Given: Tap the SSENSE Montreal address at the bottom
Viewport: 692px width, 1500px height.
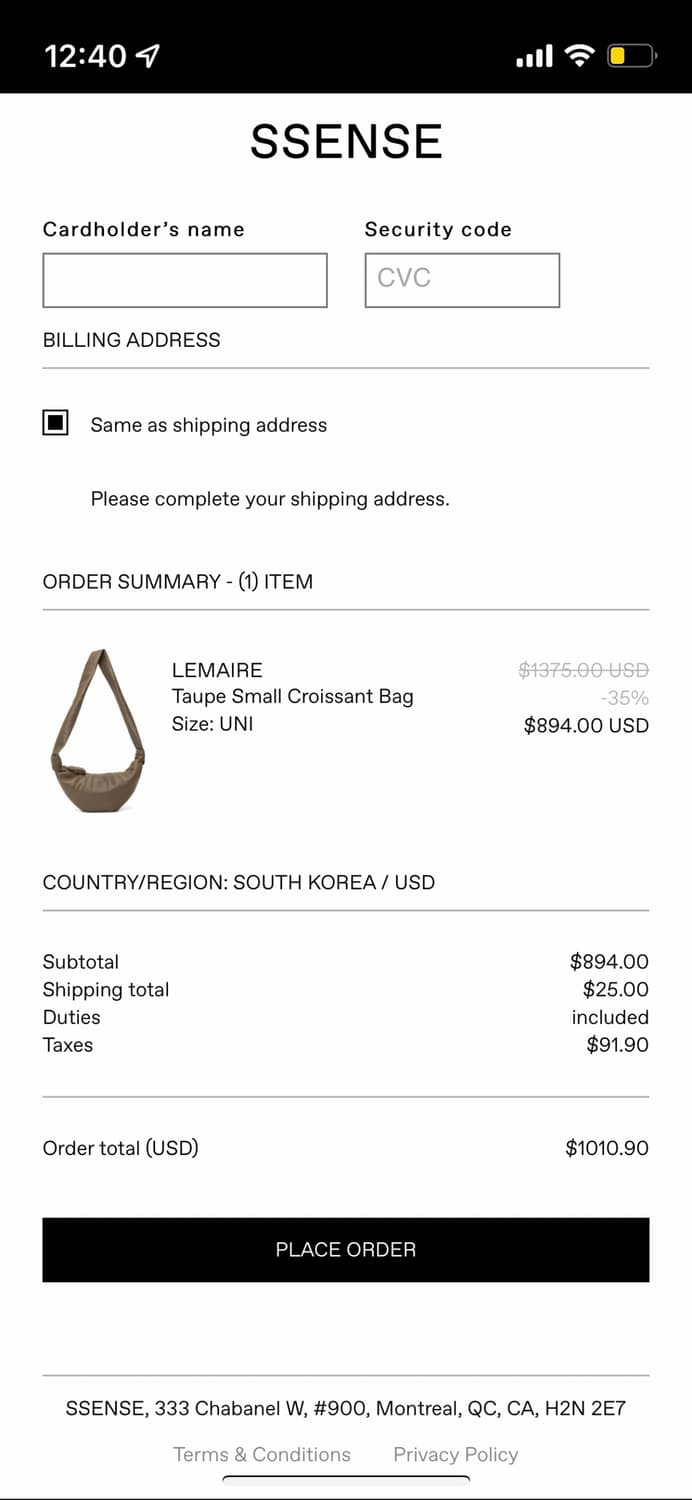Looking at the screenshot, I should 346,1407.
